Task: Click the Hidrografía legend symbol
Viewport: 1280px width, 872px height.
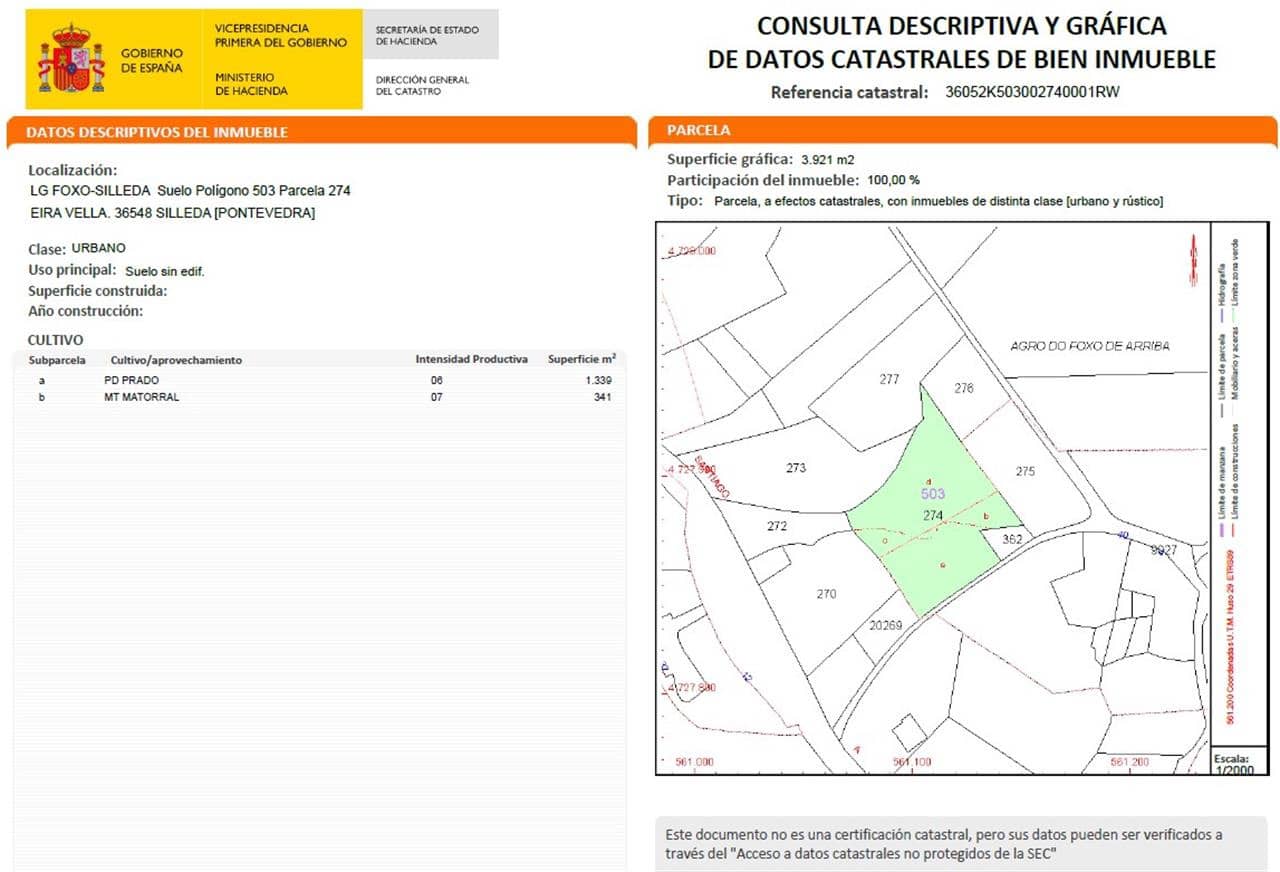Action: click(x=1221, y=314)
